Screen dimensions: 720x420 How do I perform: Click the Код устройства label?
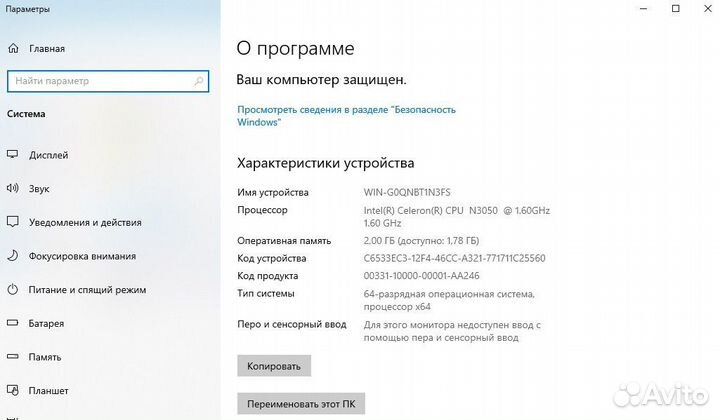coord(271,258)
